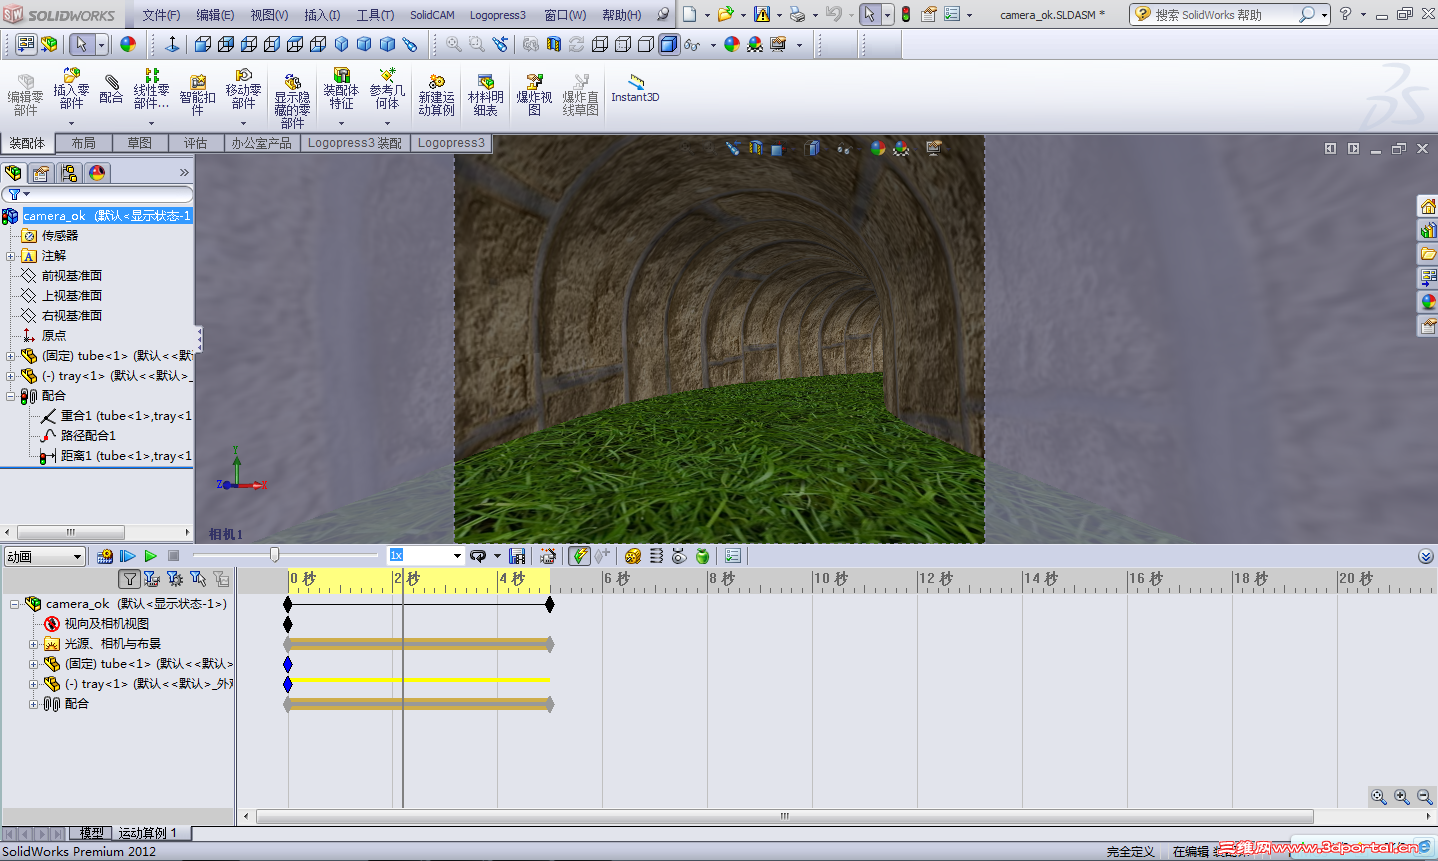Toggle the timeline No Filter funnel button

pos(129,579)
